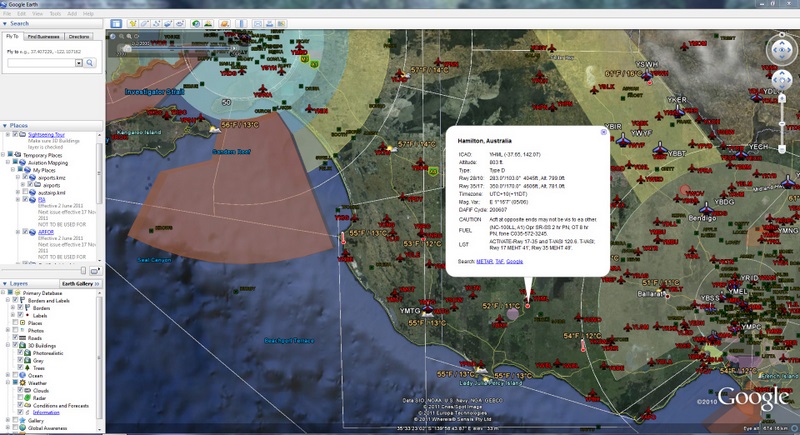Open view in Google Maps icon
This screenshot has height=435, width=800.
coord(281,23)
